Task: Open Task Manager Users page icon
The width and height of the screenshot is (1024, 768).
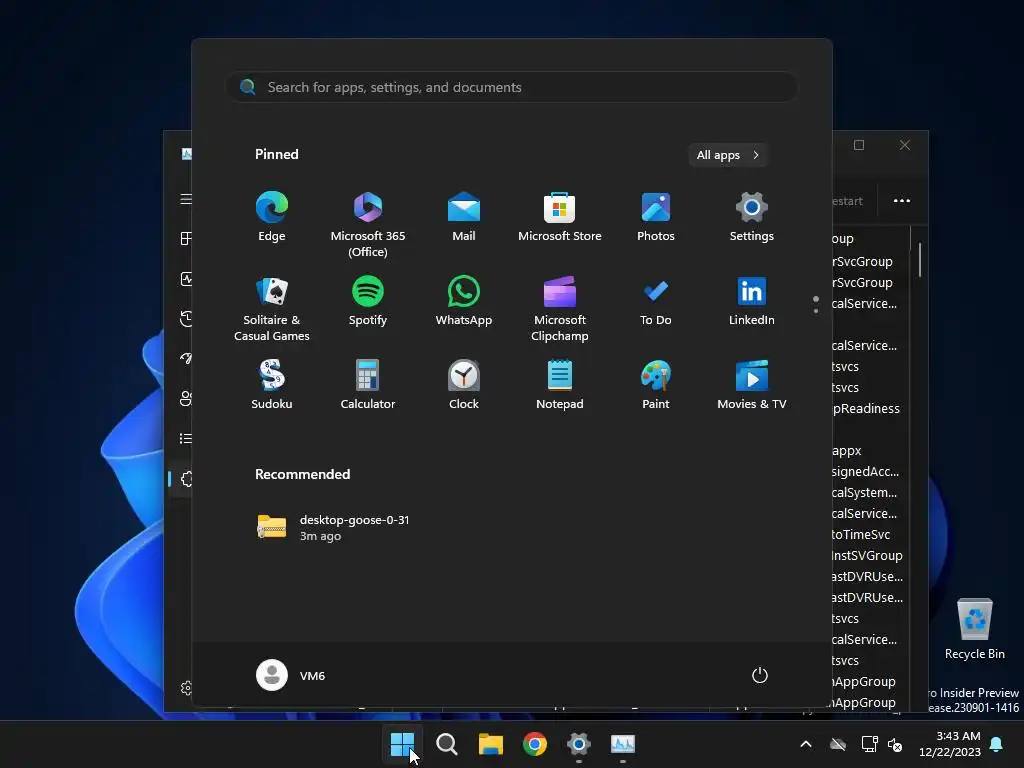Action: coord(186,398)
